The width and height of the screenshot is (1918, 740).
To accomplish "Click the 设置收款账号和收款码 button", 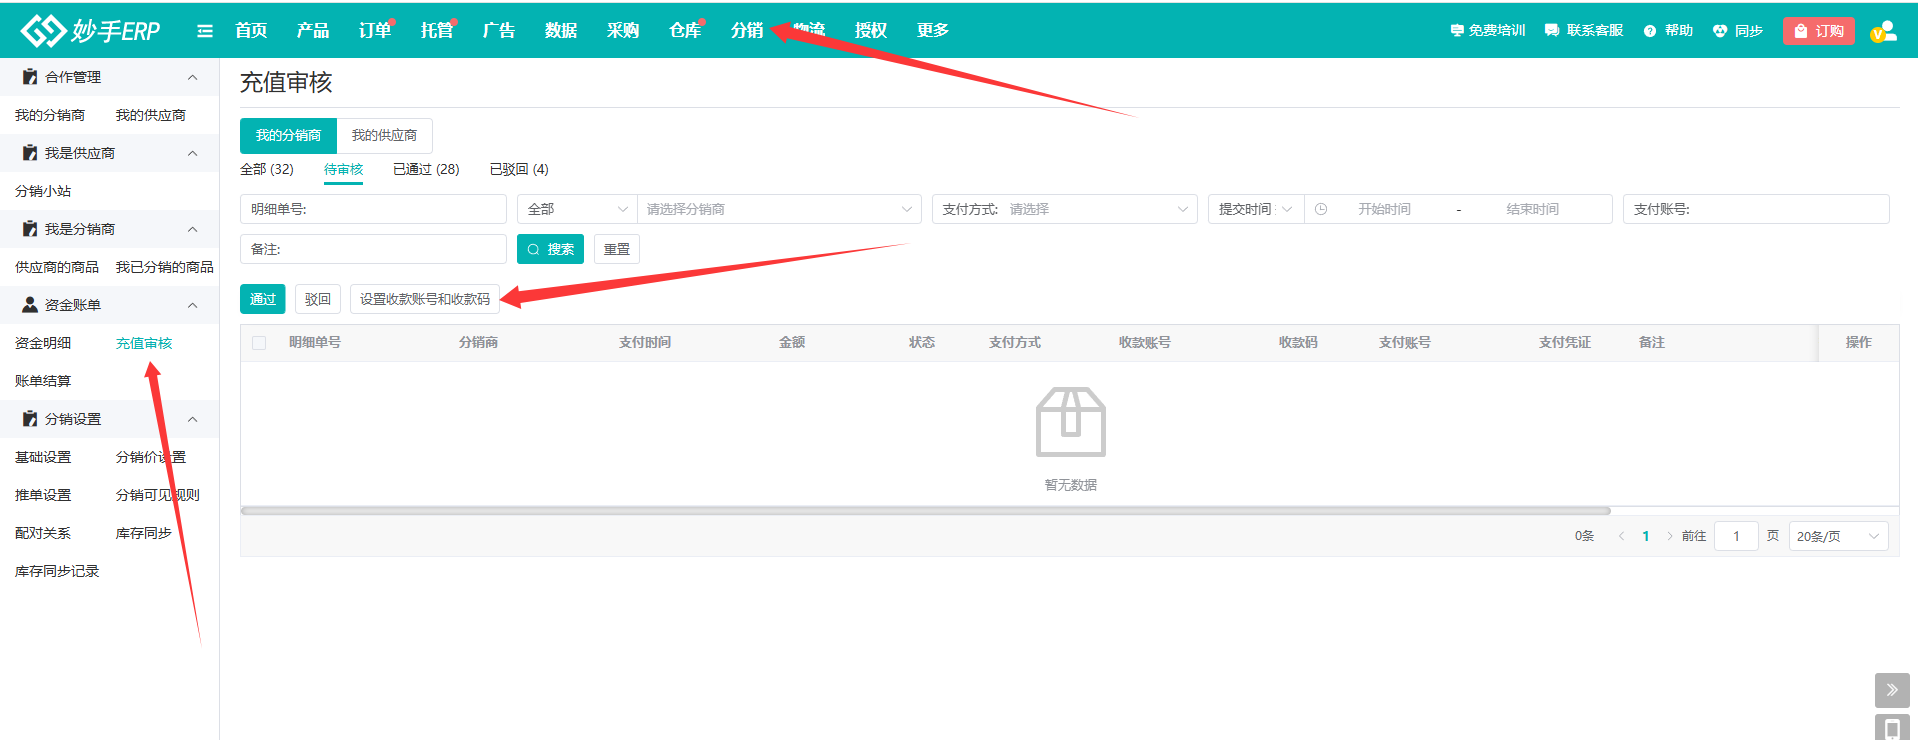I will click(425, 299).
